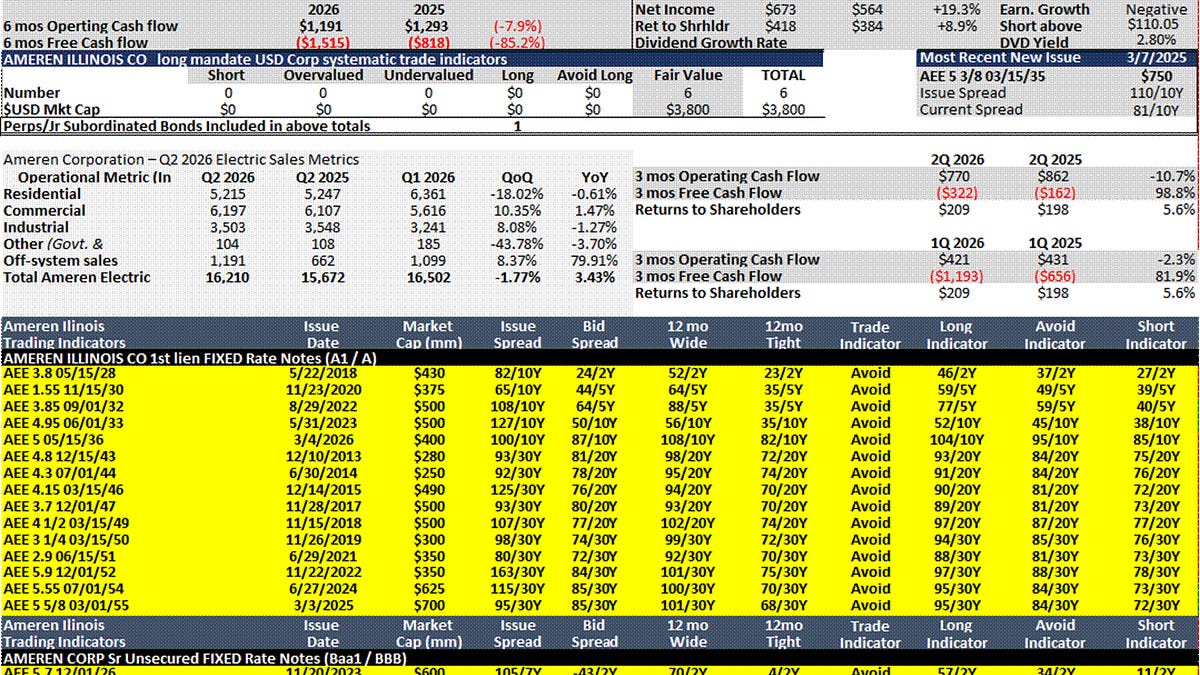Click the 'Commercial' metric row label
The width and height of the screenshot is (1200, 675).
(44, 211)
